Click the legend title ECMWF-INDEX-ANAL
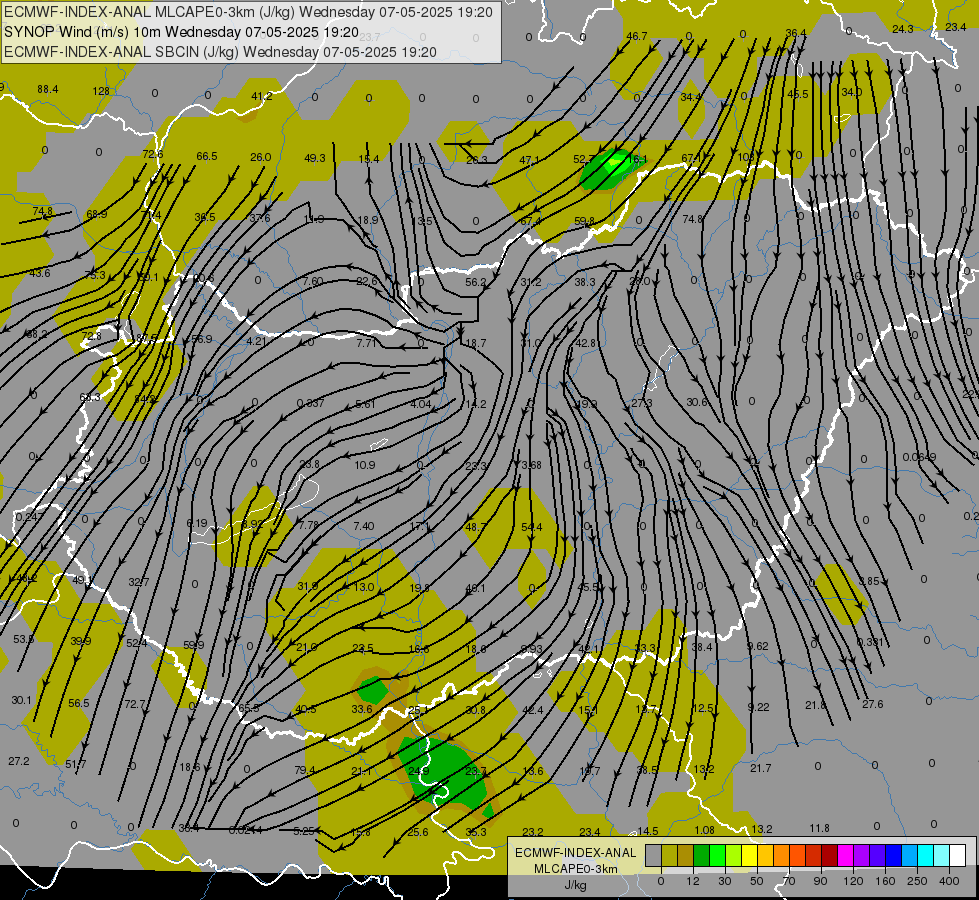Screen dimensions: 979x900 [576, 853]
